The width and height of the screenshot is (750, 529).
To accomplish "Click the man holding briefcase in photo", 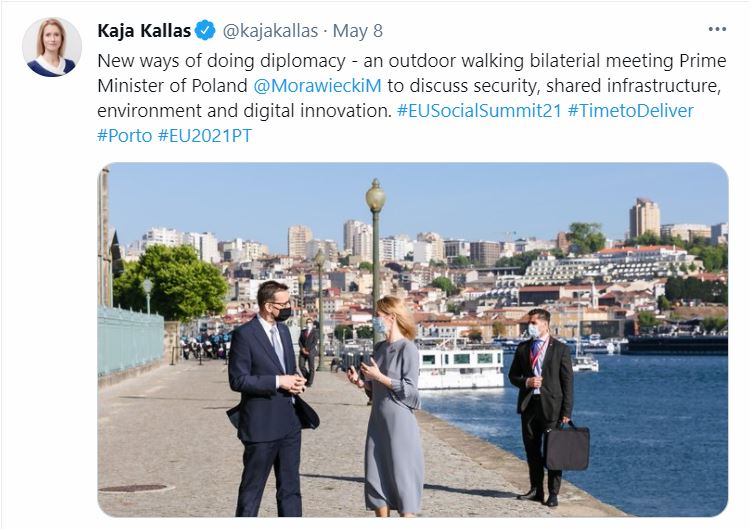I will (x=543, y=408).
